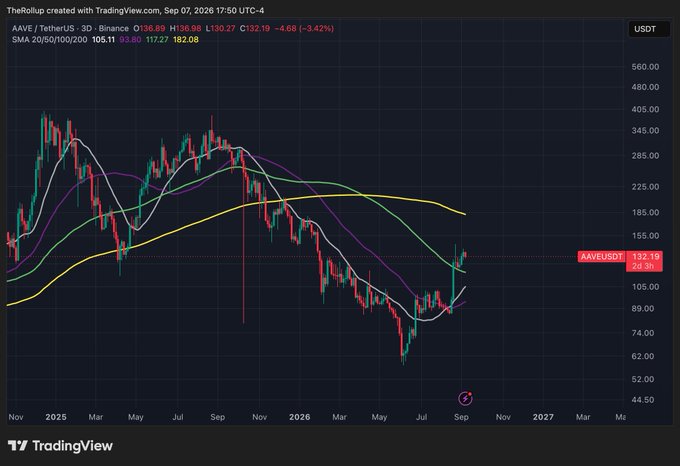
Task: Click the AAVEUSDT price label tag
Action: [x=601, y=257]
